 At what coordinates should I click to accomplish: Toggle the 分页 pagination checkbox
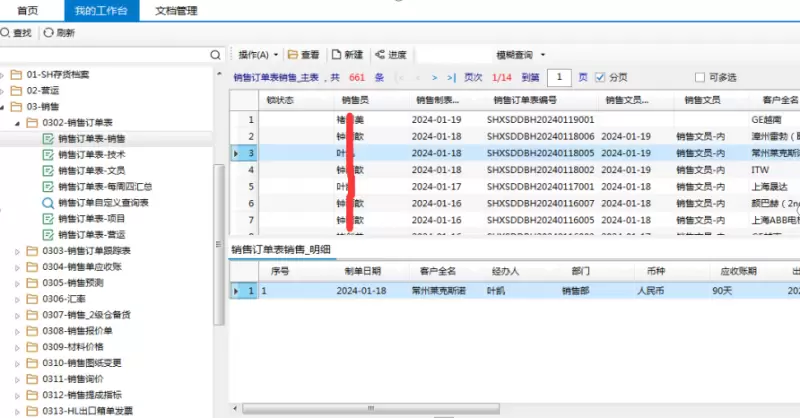pos(600,77)
